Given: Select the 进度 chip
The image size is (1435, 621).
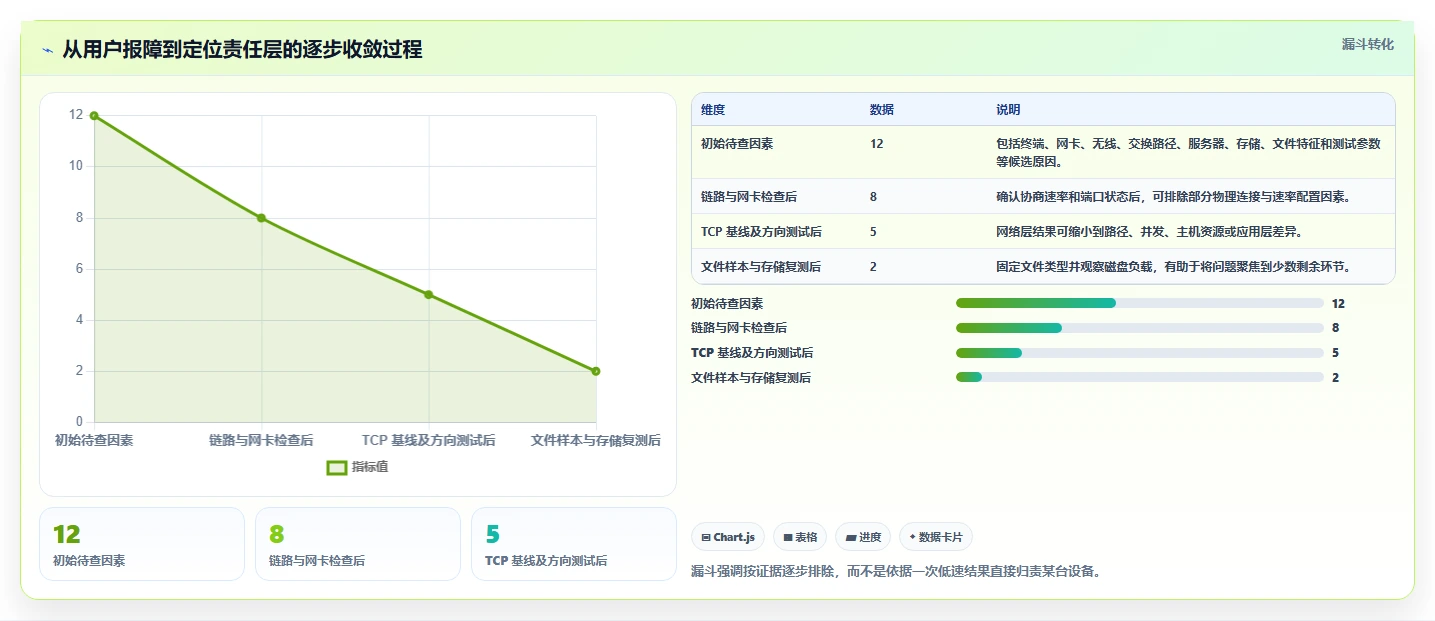Looking at the screenshot, I should pos(863,537).
